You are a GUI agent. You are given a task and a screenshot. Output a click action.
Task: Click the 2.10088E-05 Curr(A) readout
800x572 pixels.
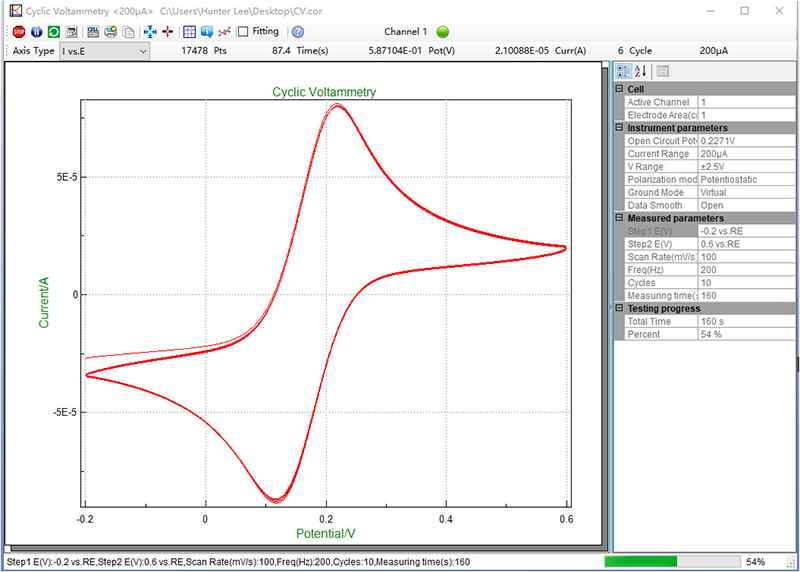[540, 51]
